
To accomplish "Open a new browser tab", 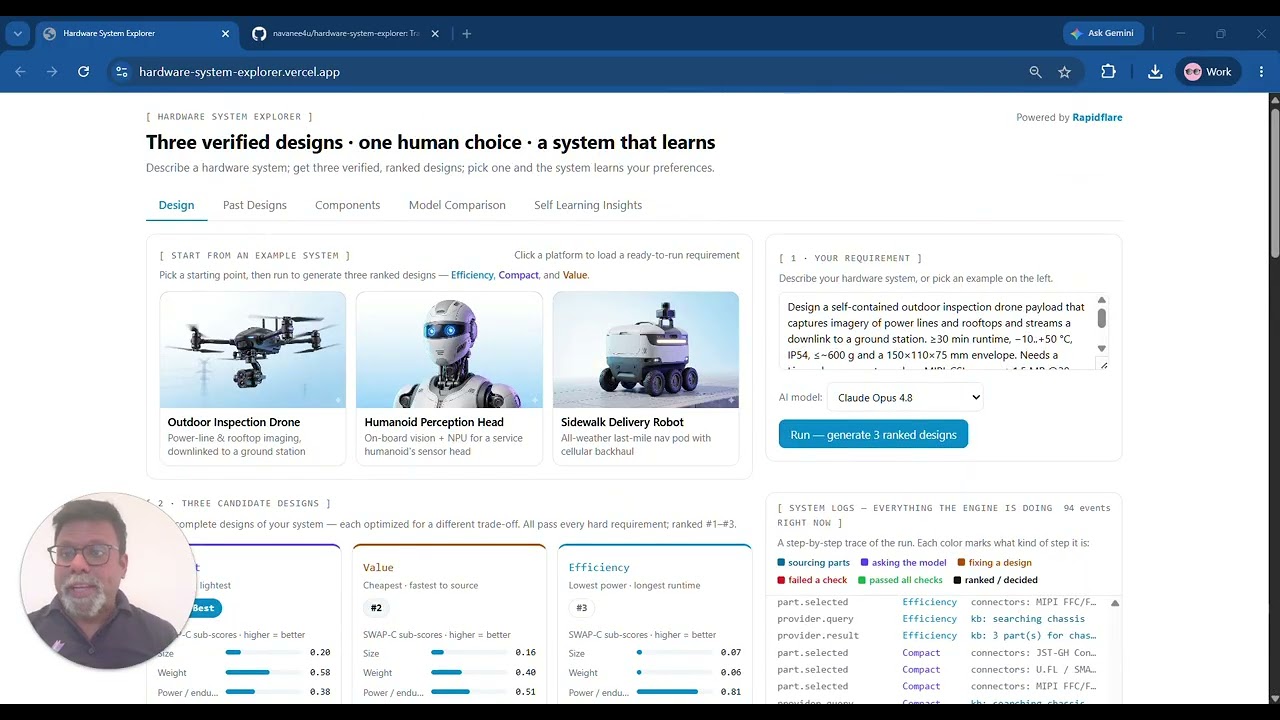I will pyautogui.click(x=466, y=33).
